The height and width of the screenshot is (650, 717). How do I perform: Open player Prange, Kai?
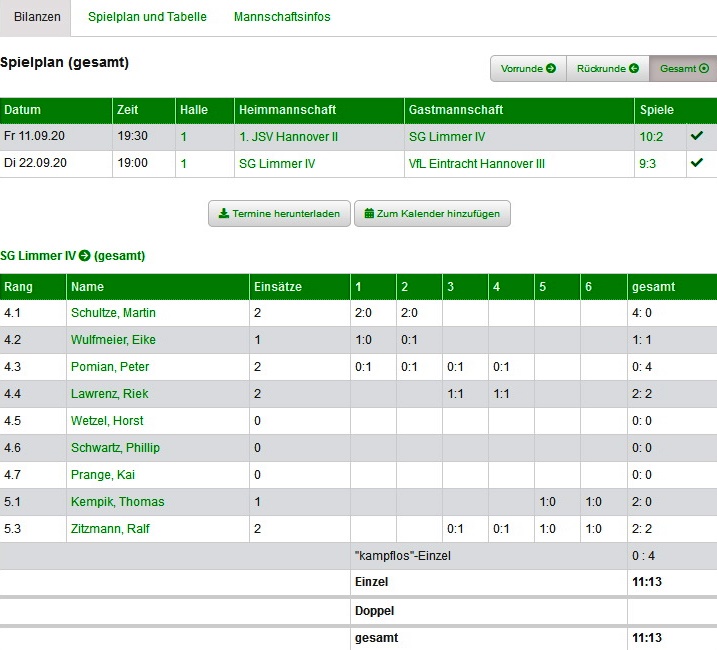coord(102,475)
